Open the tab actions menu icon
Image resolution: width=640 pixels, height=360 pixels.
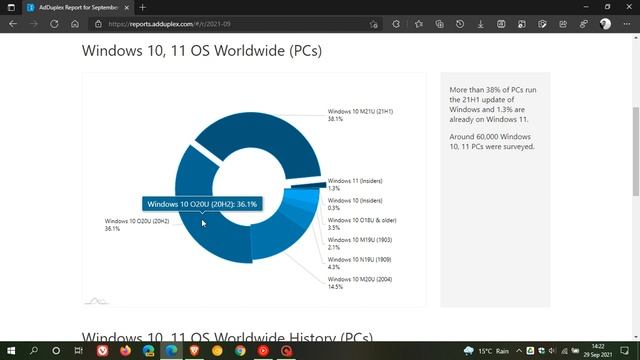tap(11, 7)
